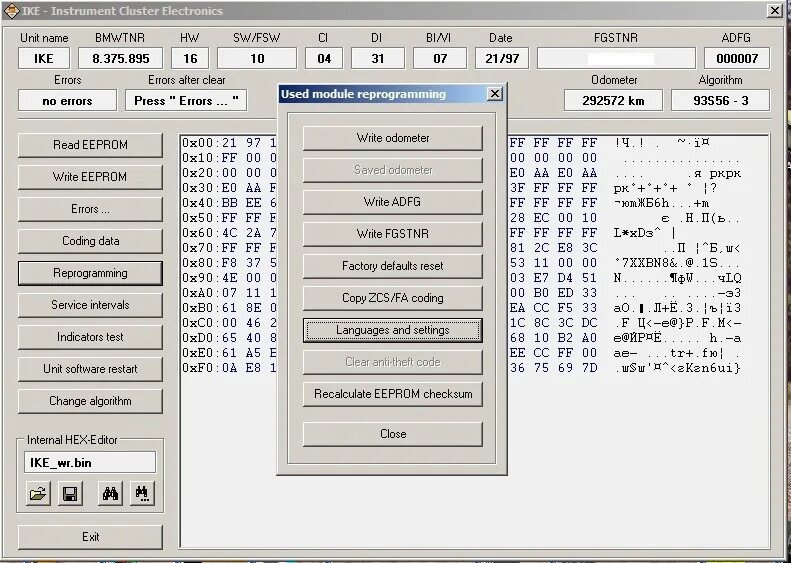Open Service intervals
Image resolution: width=791 pixels, height=563 pixels.
[x=90, y=305]
